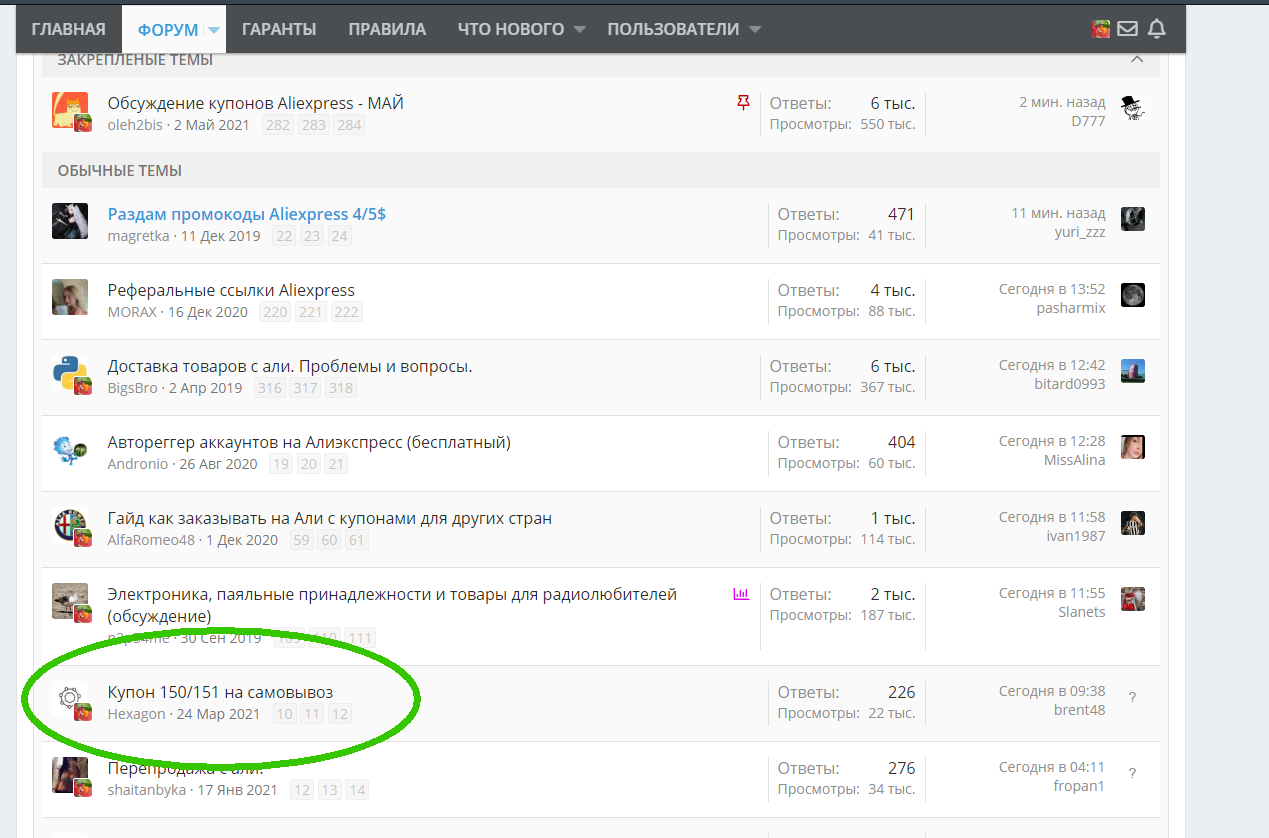Open the user account avatar in navbar

tap(1100, 29)
